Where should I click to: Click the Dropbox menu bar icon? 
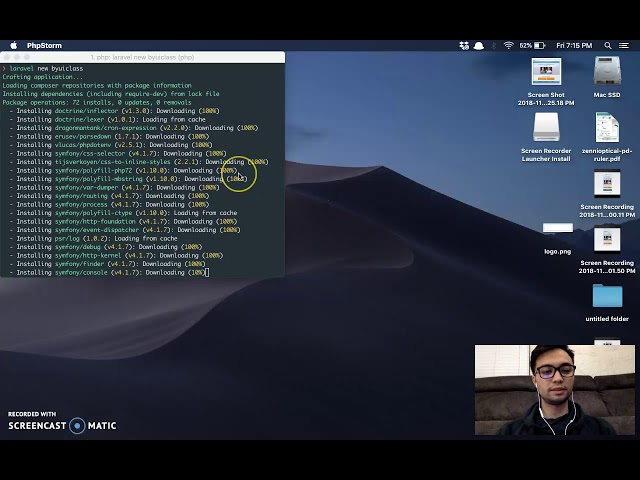click(x=464, y=45)
